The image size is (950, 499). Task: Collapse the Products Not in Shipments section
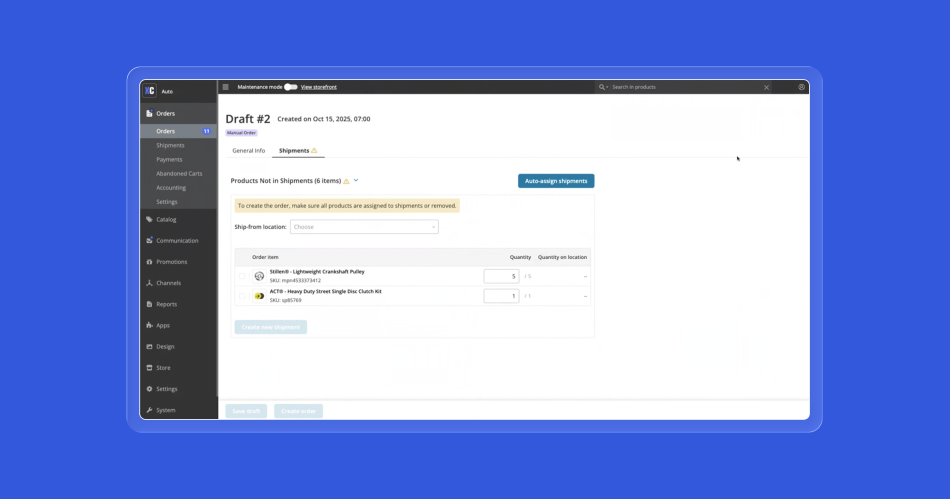[356, 181]
